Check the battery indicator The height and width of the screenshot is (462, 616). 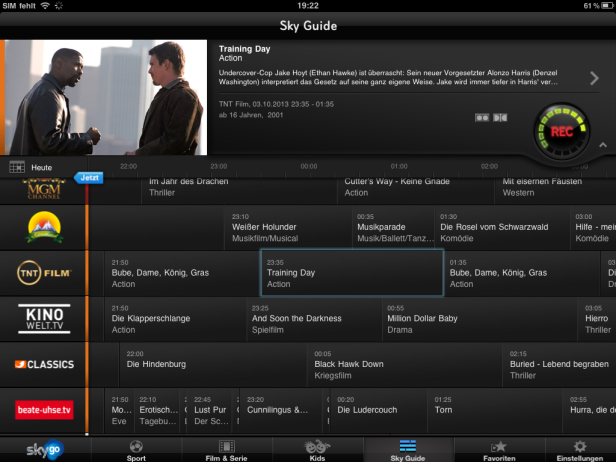coord(607,6)
